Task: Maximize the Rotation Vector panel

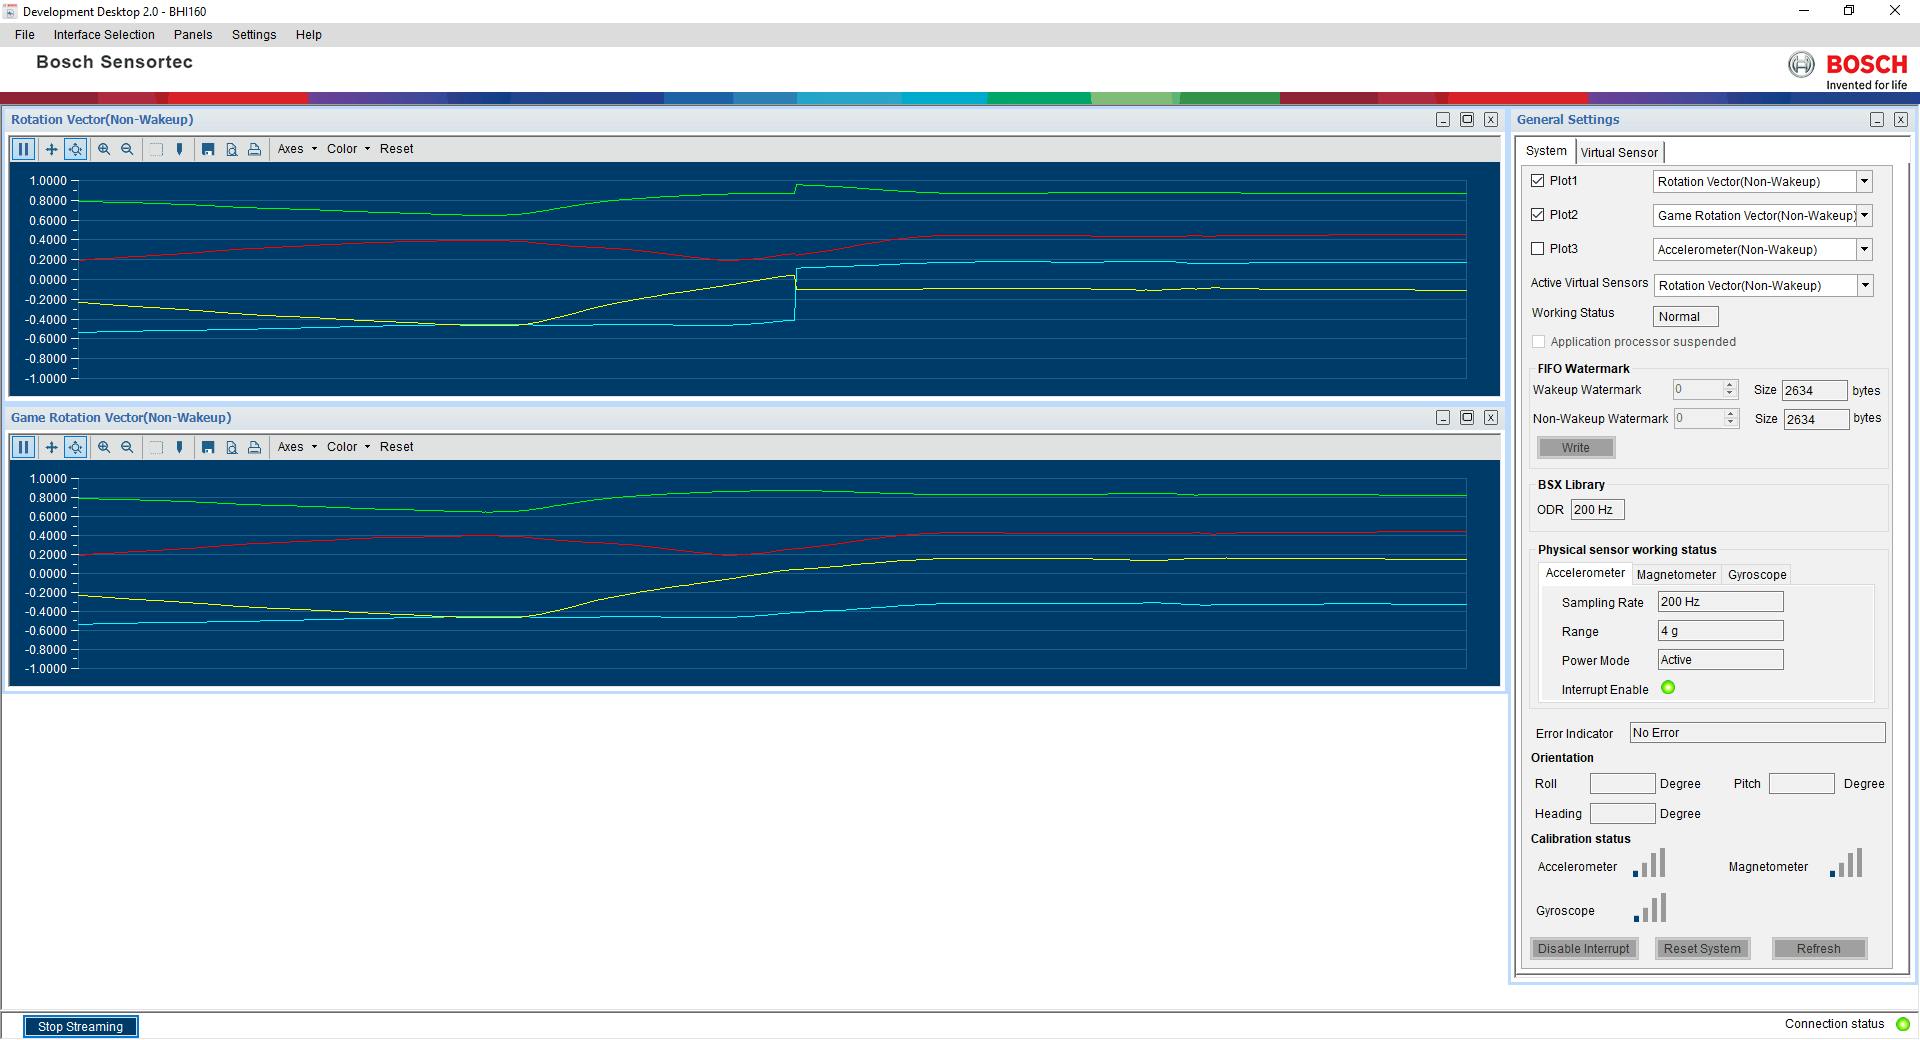Action: click(x=1467, y=120)
